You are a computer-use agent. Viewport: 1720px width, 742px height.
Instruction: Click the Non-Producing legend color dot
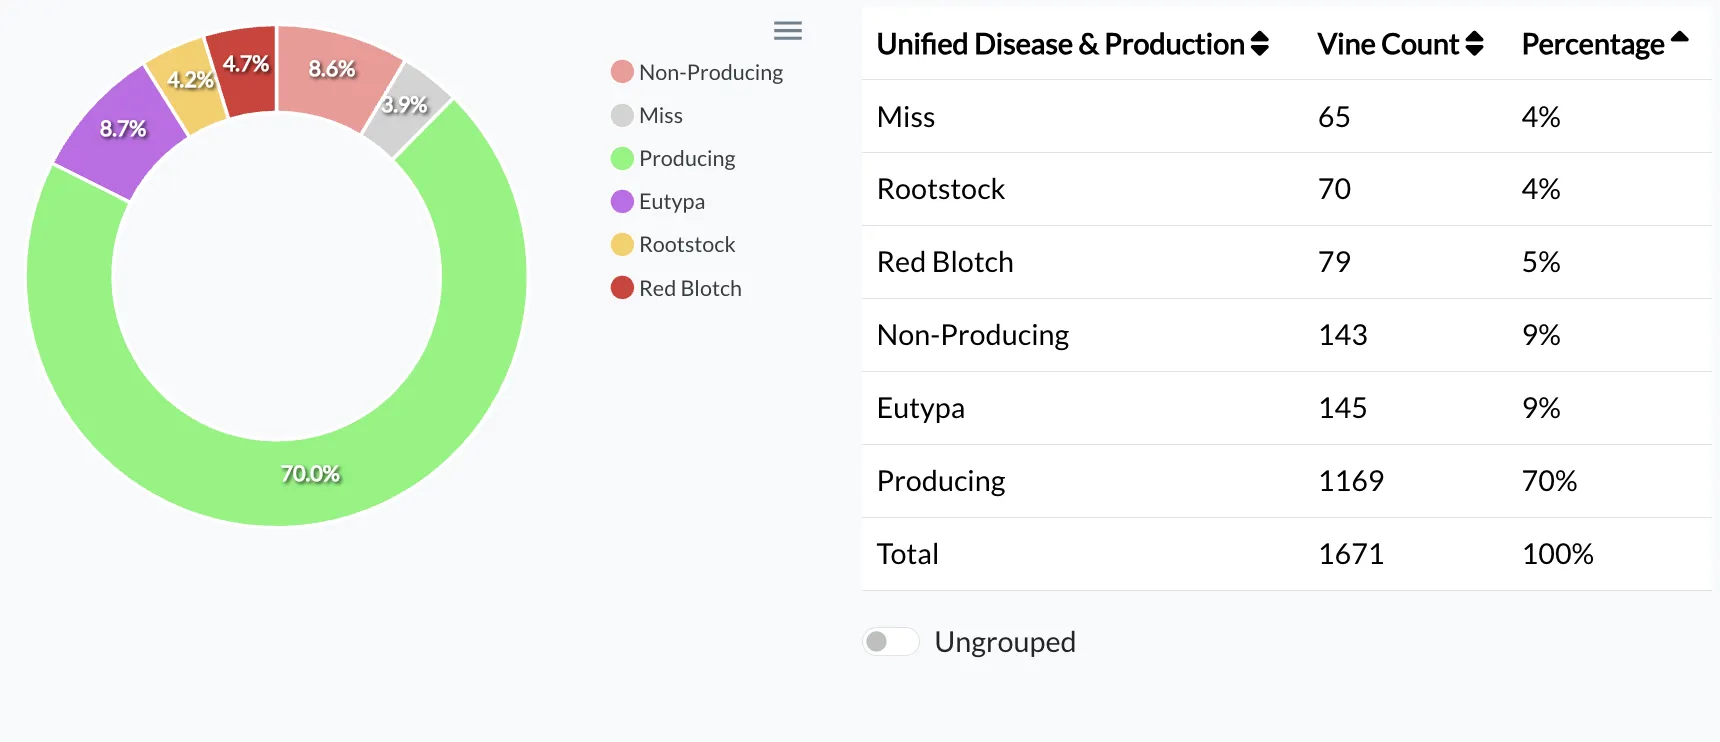click(x=621, y=71)
